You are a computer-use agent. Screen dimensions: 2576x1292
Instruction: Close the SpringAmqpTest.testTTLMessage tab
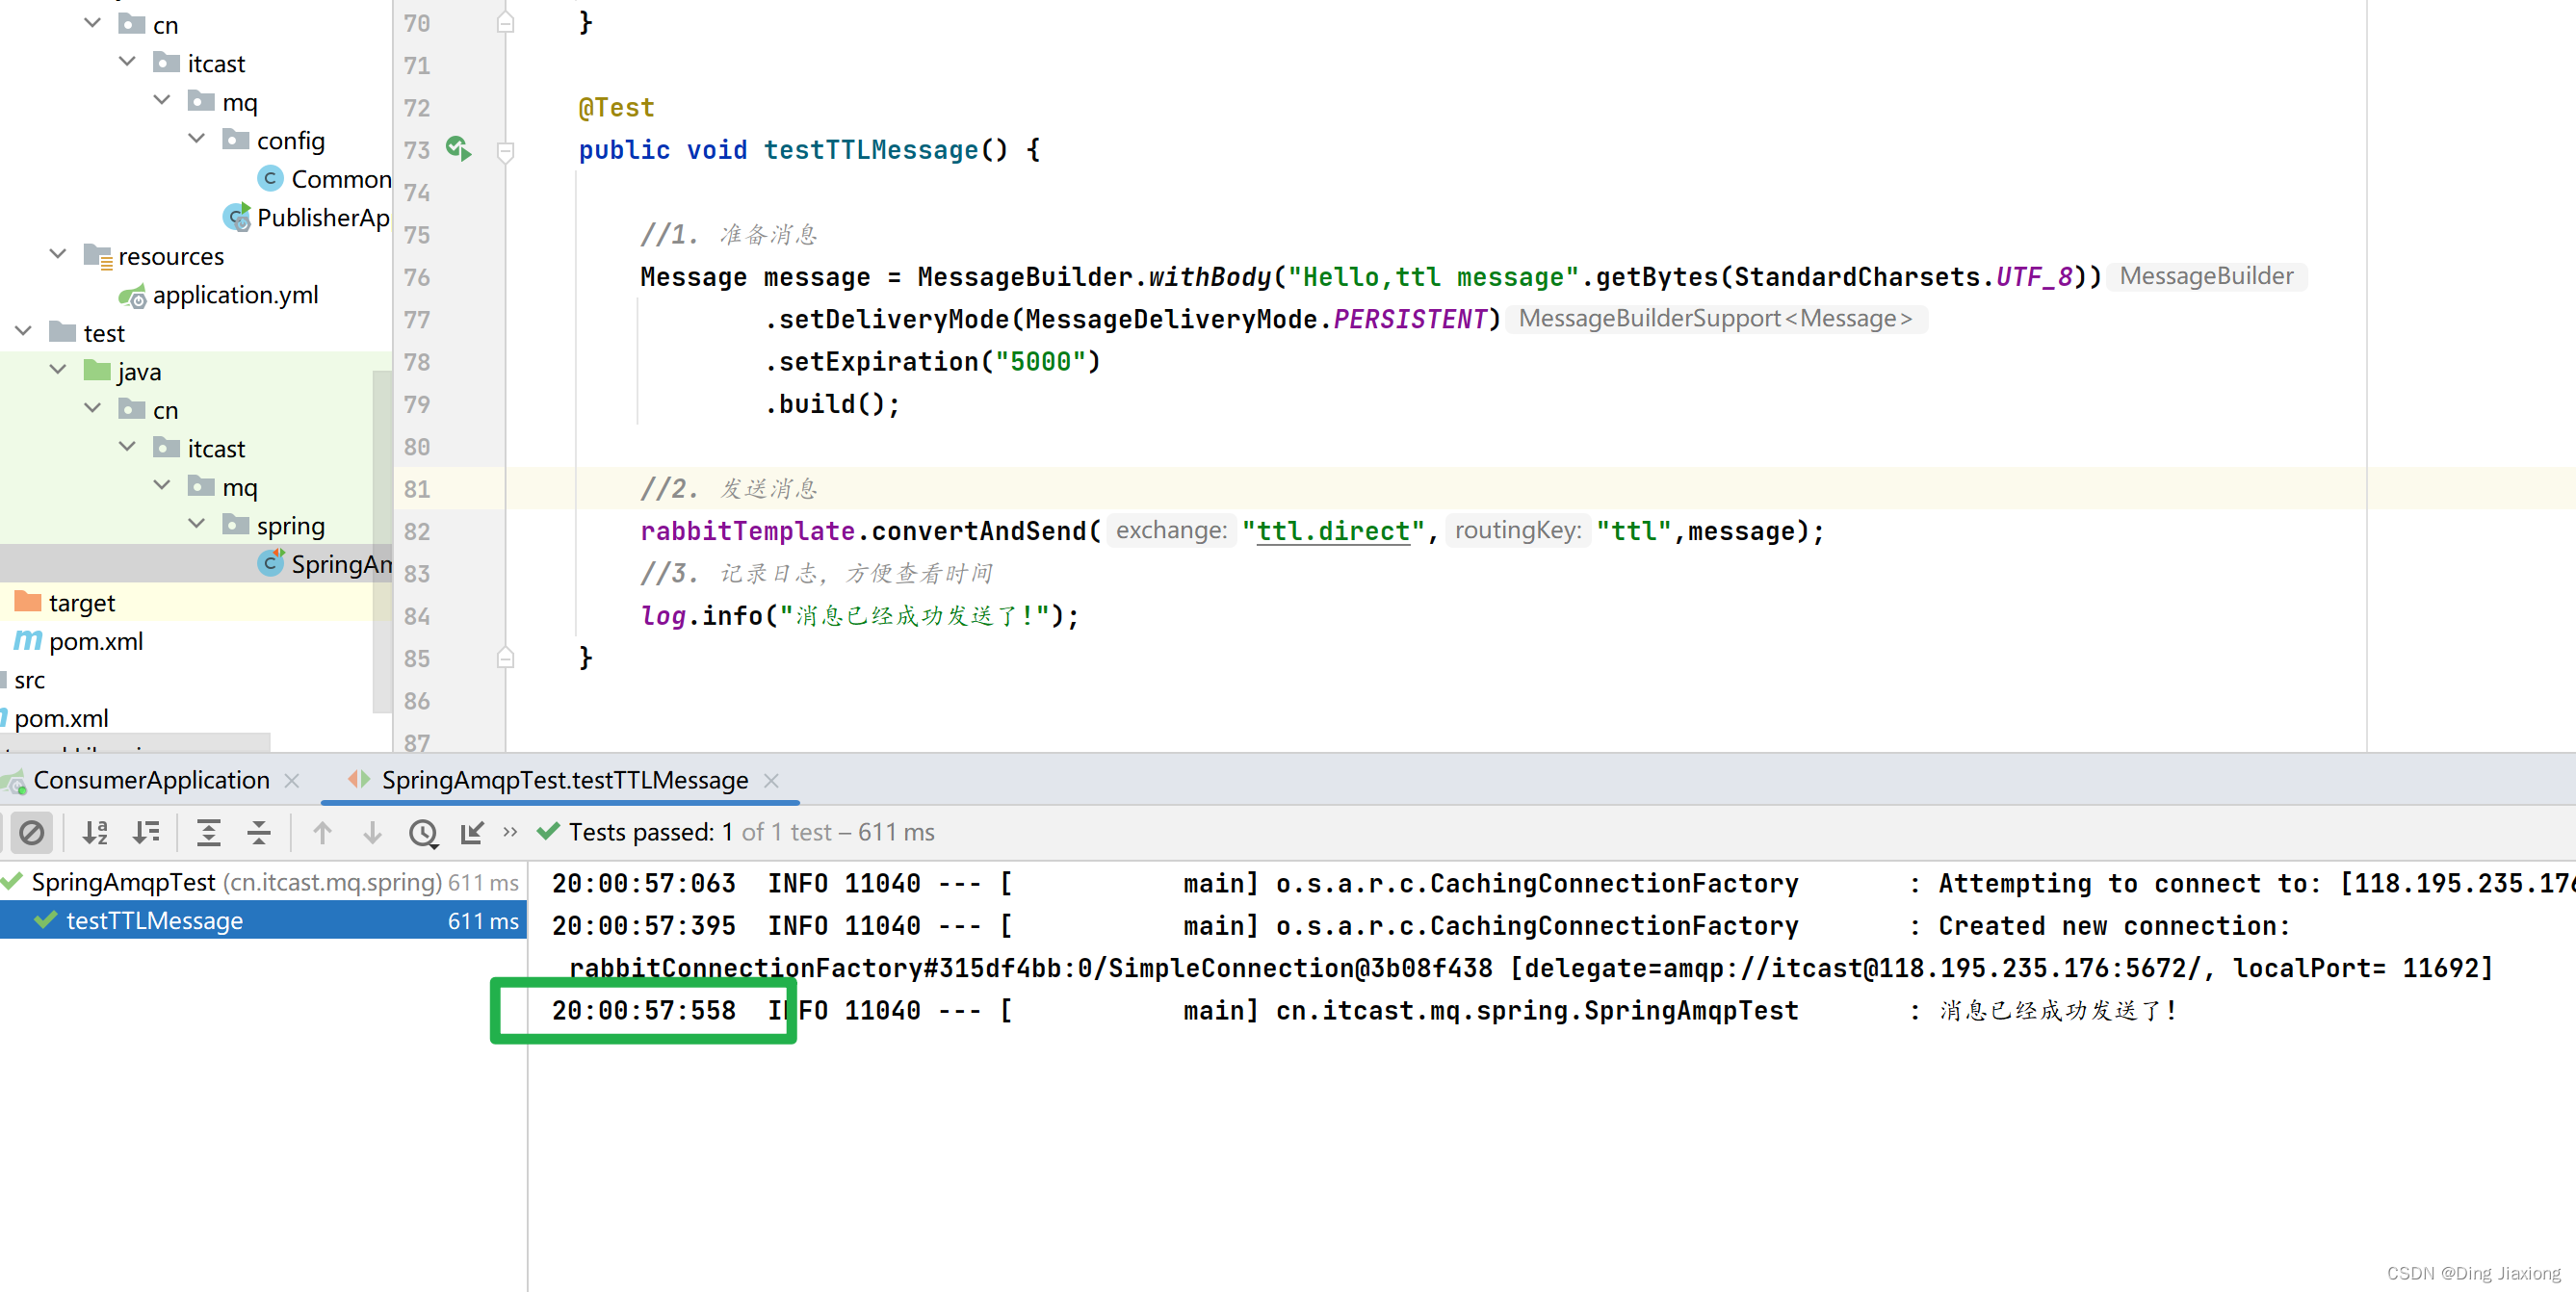point(771,780)
